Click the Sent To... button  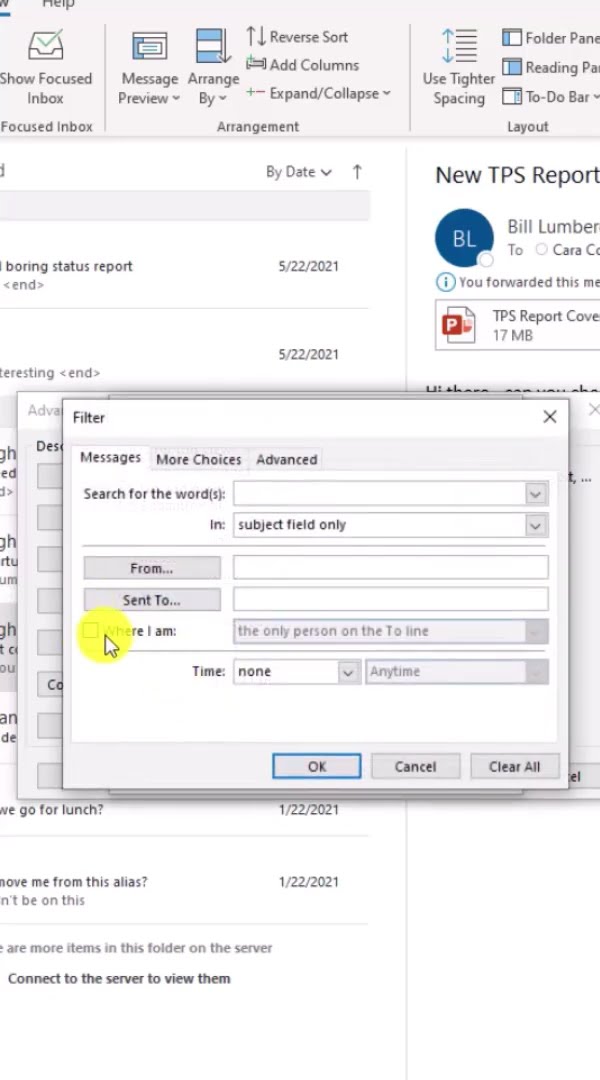pyautogui.click(x=152, y=600)
